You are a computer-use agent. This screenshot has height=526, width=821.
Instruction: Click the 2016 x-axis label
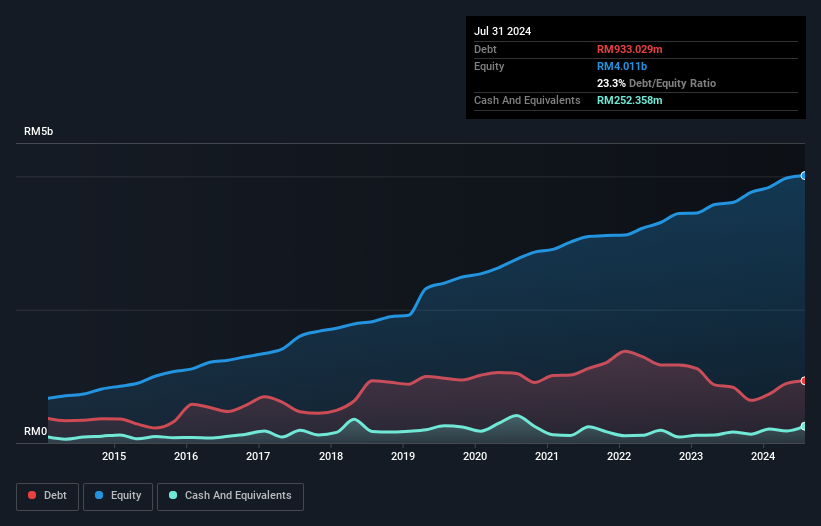pos(186,456)
